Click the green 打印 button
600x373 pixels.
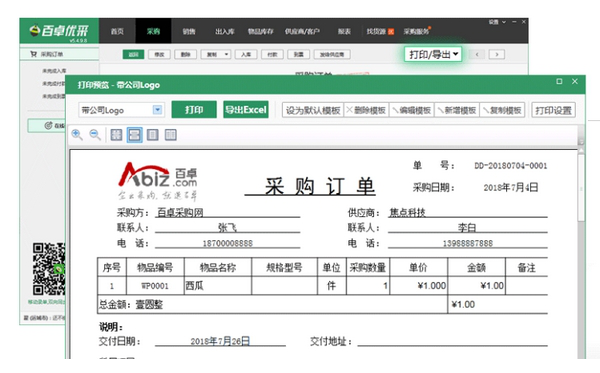tap(194, 110)
